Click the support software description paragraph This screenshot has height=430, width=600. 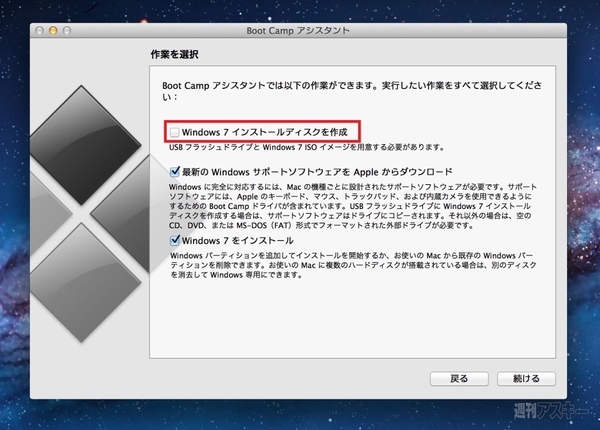point(353,206)
